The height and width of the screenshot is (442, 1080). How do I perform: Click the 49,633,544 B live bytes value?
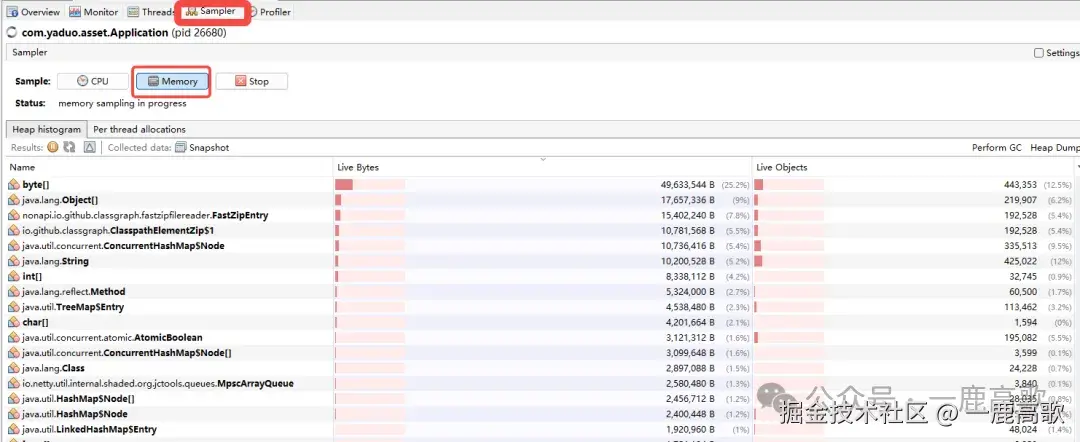687,185
